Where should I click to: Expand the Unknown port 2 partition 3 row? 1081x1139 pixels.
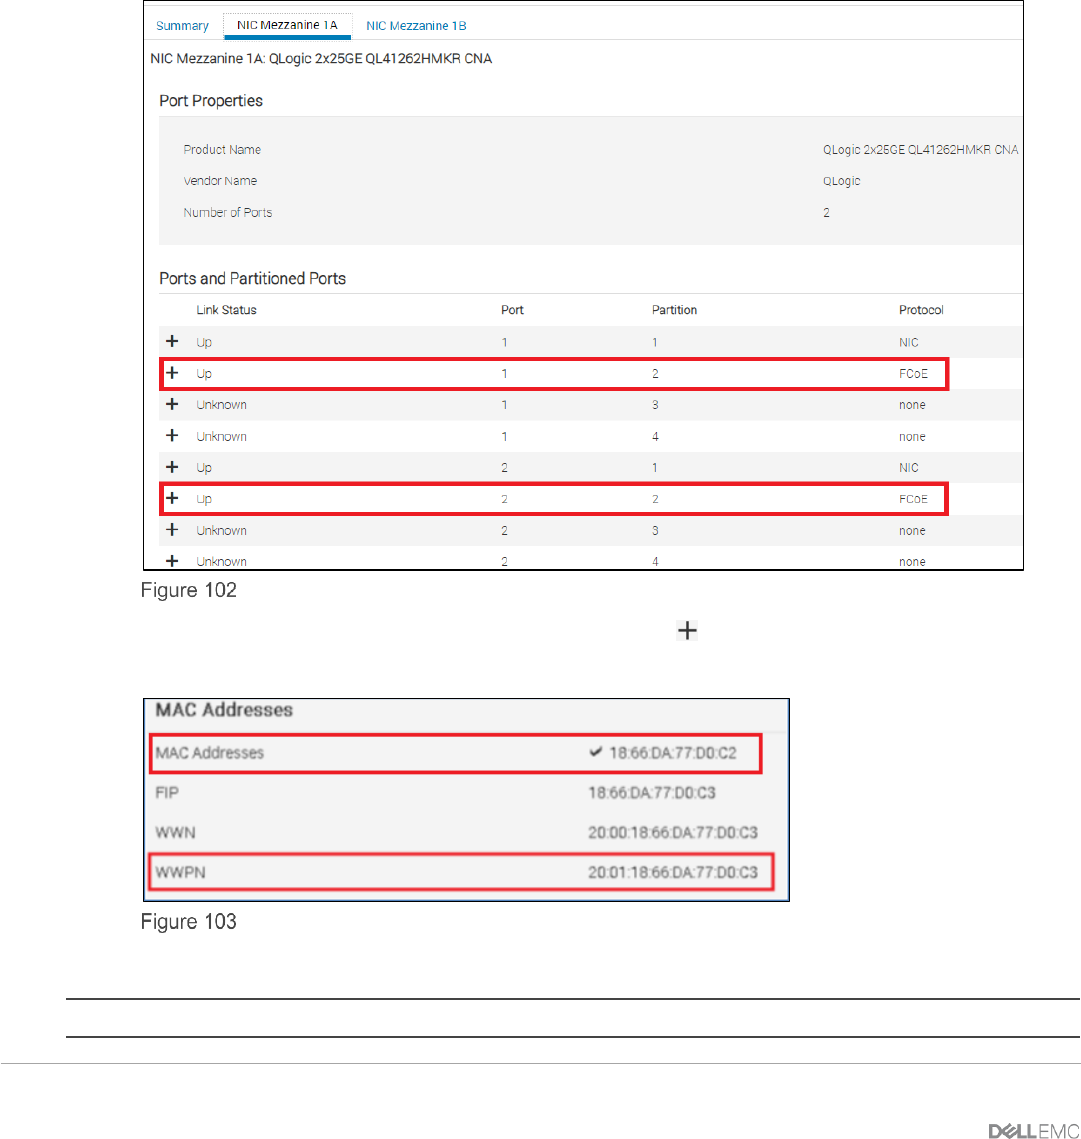click(172, 530)
